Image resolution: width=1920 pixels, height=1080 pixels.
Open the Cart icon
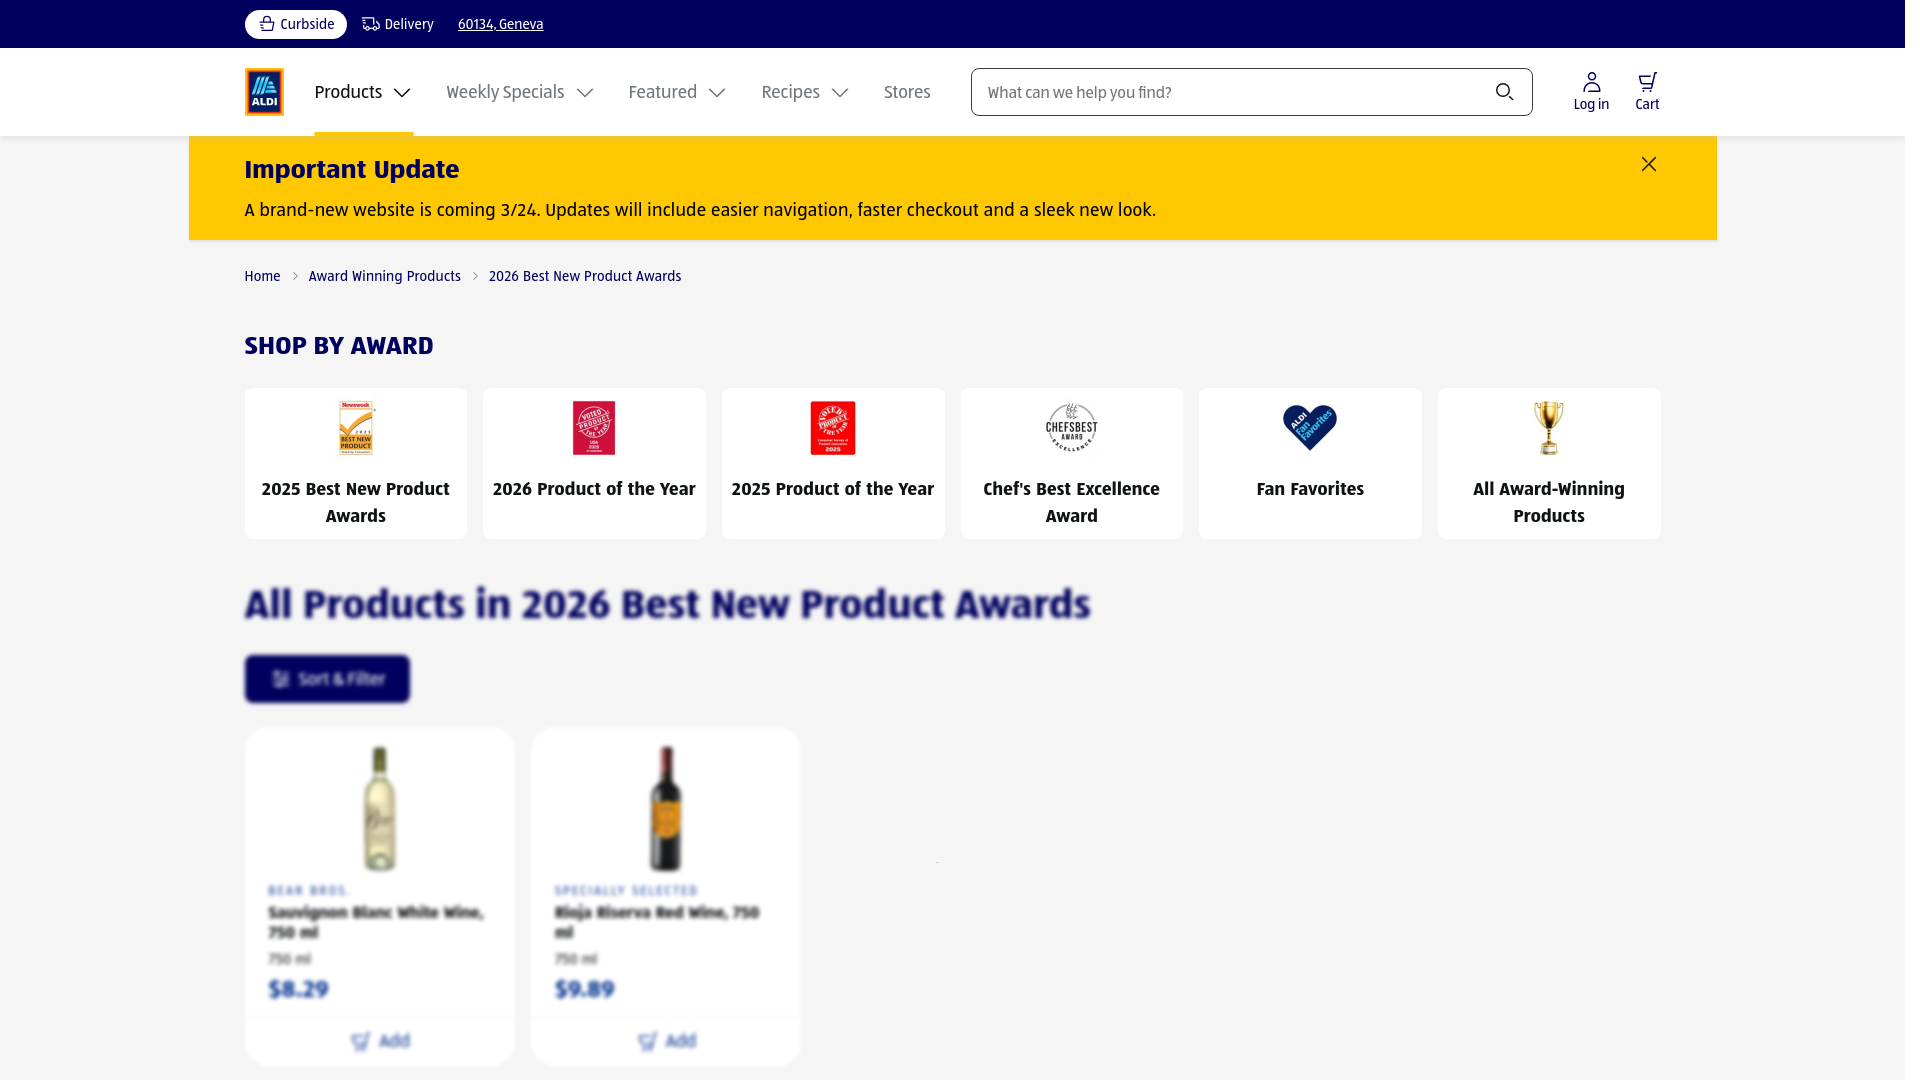(x=1647, y=92)
